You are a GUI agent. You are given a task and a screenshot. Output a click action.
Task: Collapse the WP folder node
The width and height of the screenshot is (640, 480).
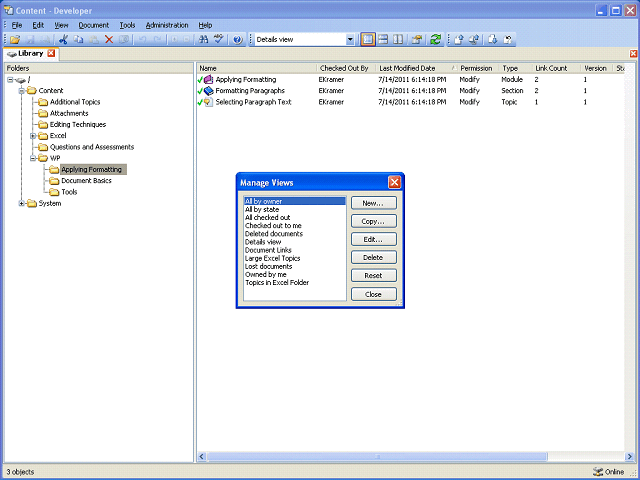(x=33, y=158)
